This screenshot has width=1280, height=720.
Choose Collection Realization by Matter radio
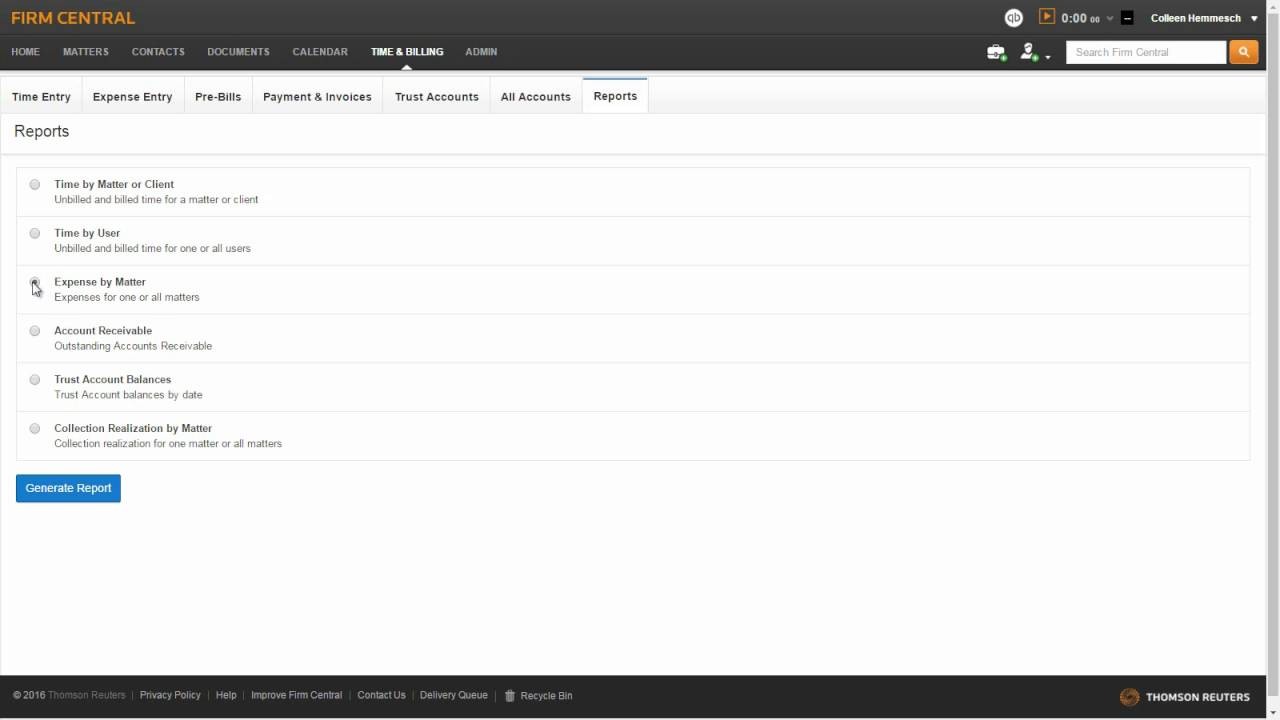point(35,429)
